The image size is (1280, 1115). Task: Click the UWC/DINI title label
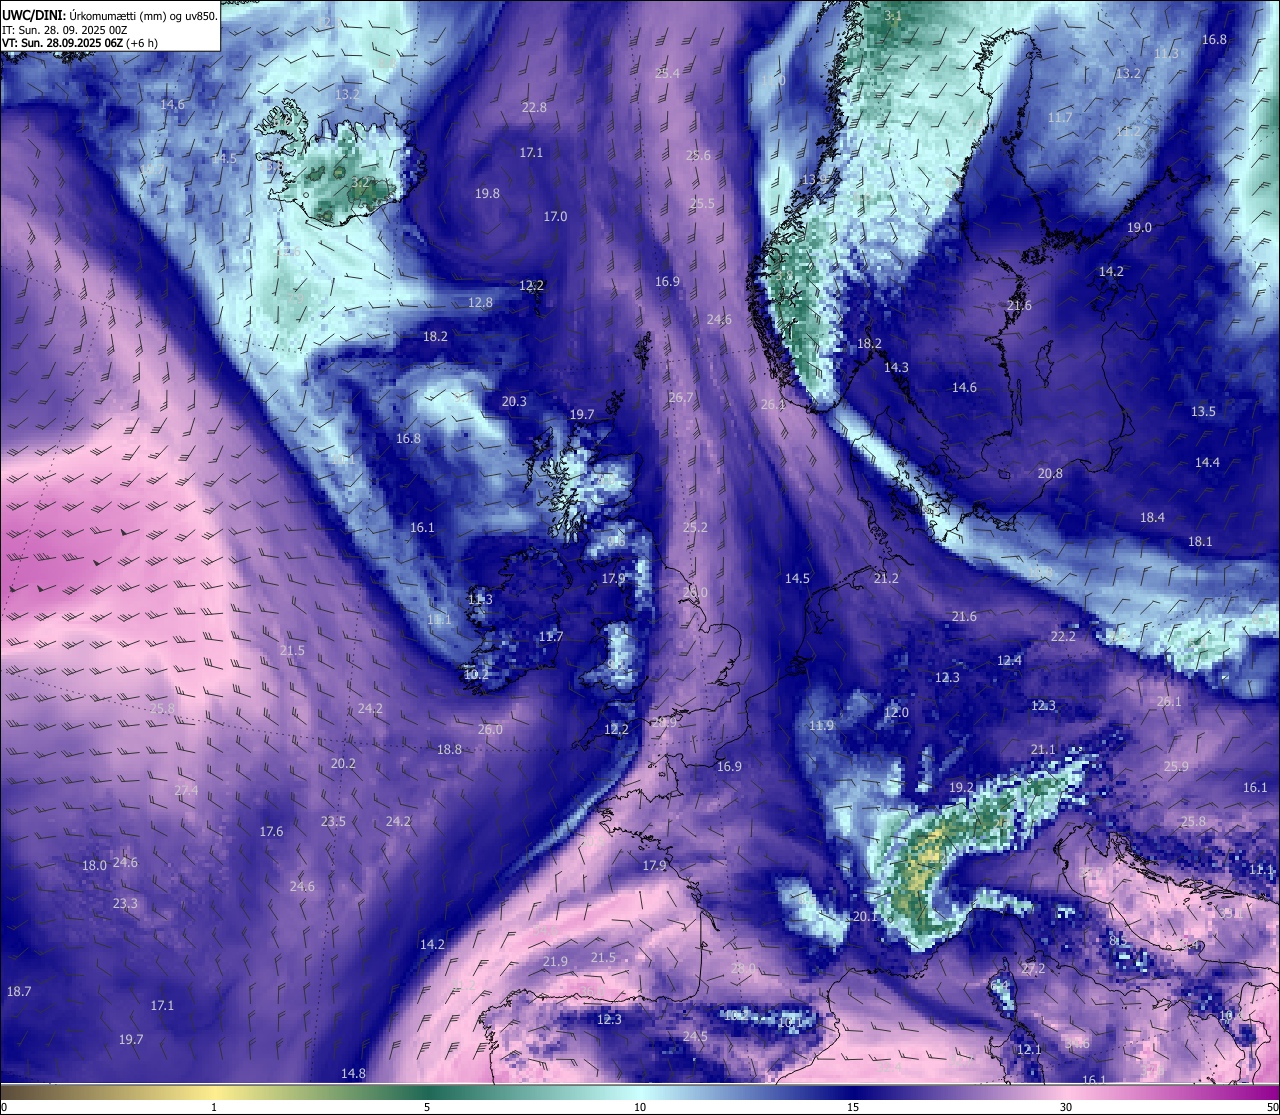(x=34, y=15)
